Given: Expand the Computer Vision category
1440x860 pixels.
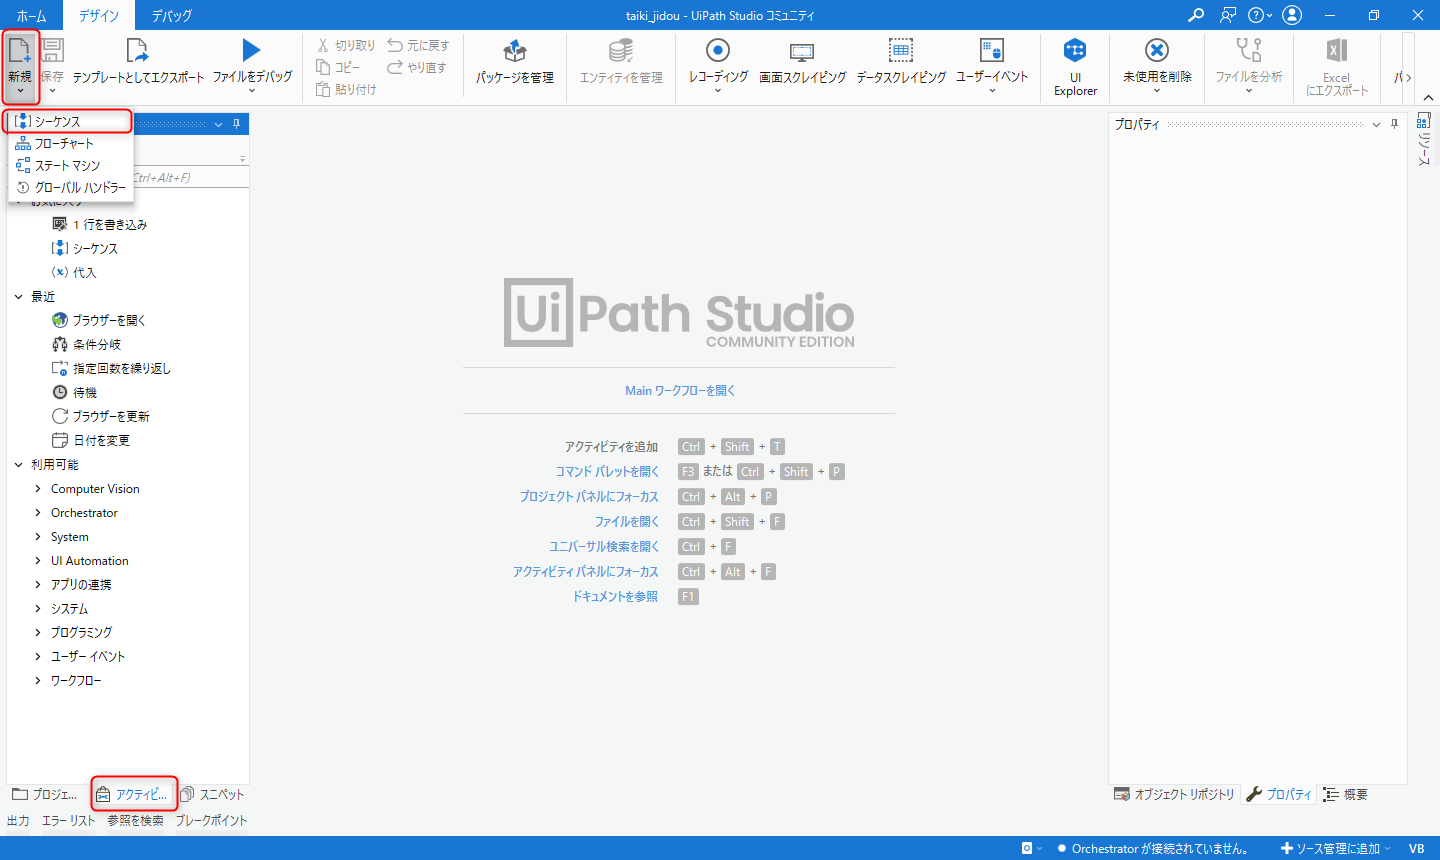Looking at the screenshot, I should (38, 489).
